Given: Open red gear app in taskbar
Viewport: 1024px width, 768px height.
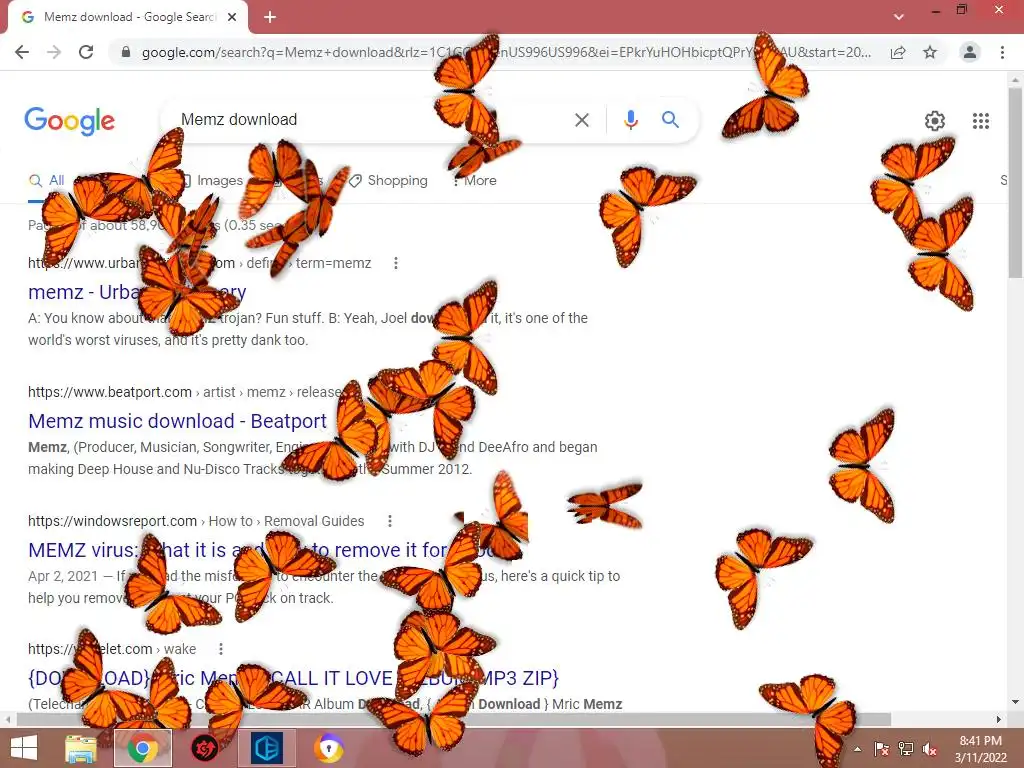Looking at the screenshot, I should [204, 748].
